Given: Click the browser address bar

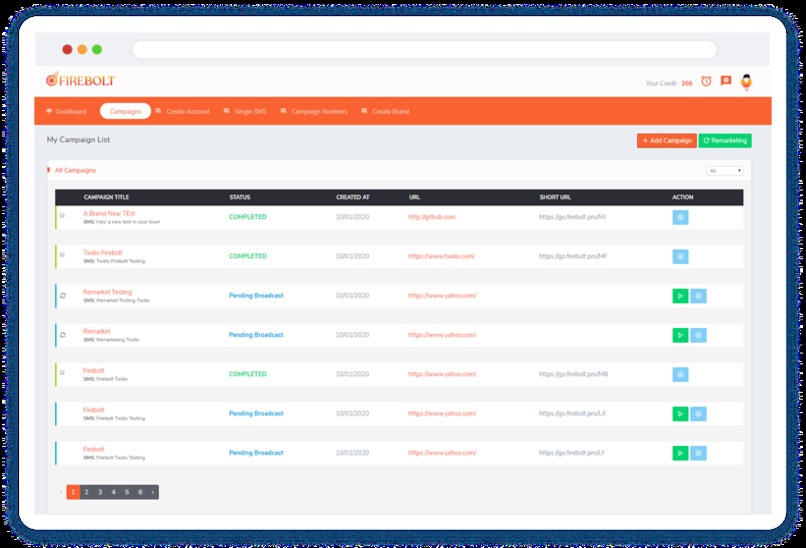Looking at the screenshot, I should 425,50.
